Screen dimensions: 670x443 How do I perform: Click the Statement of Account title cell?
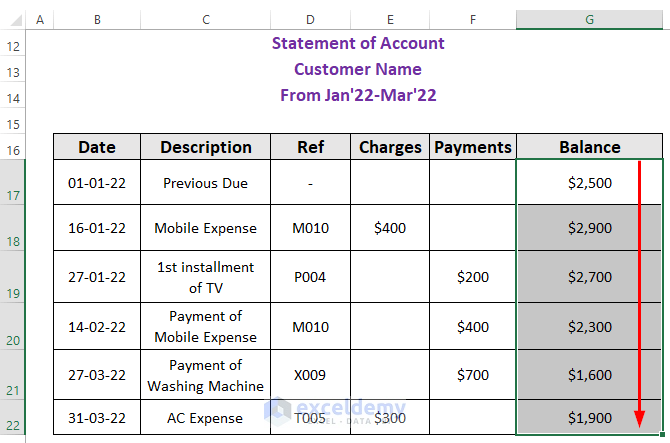pyautogui.click(x=358, y=43)
